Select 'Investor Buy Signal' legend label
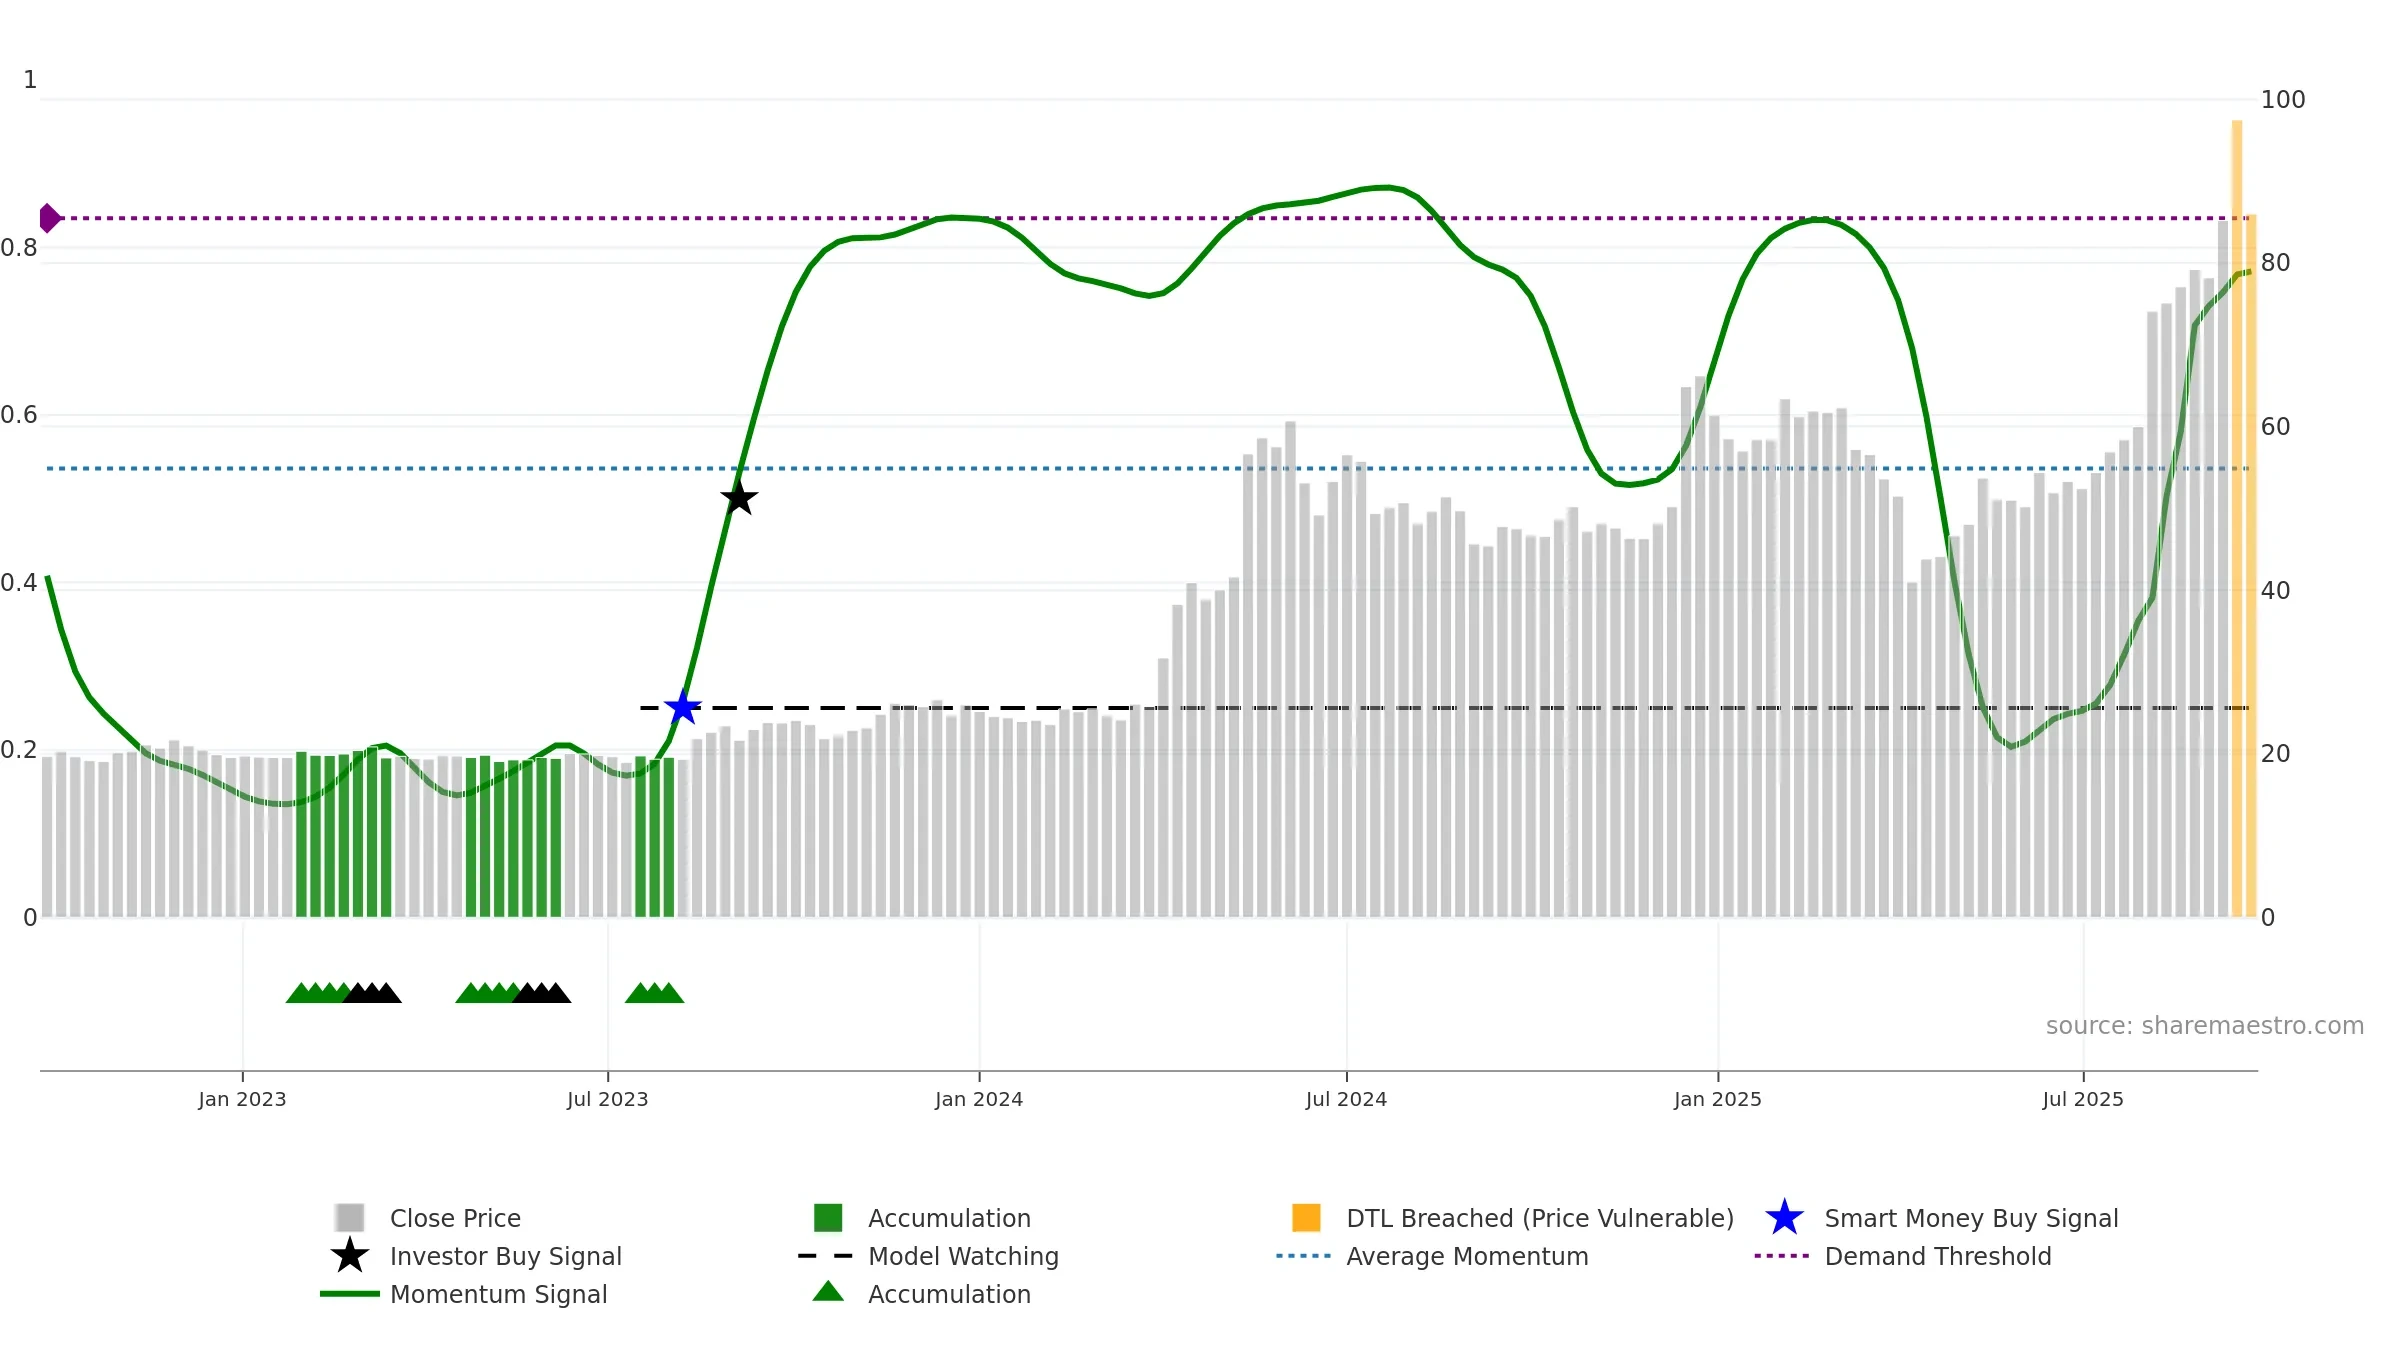This screenshot has height=1350, width=2400. [x=506, y=1256]
